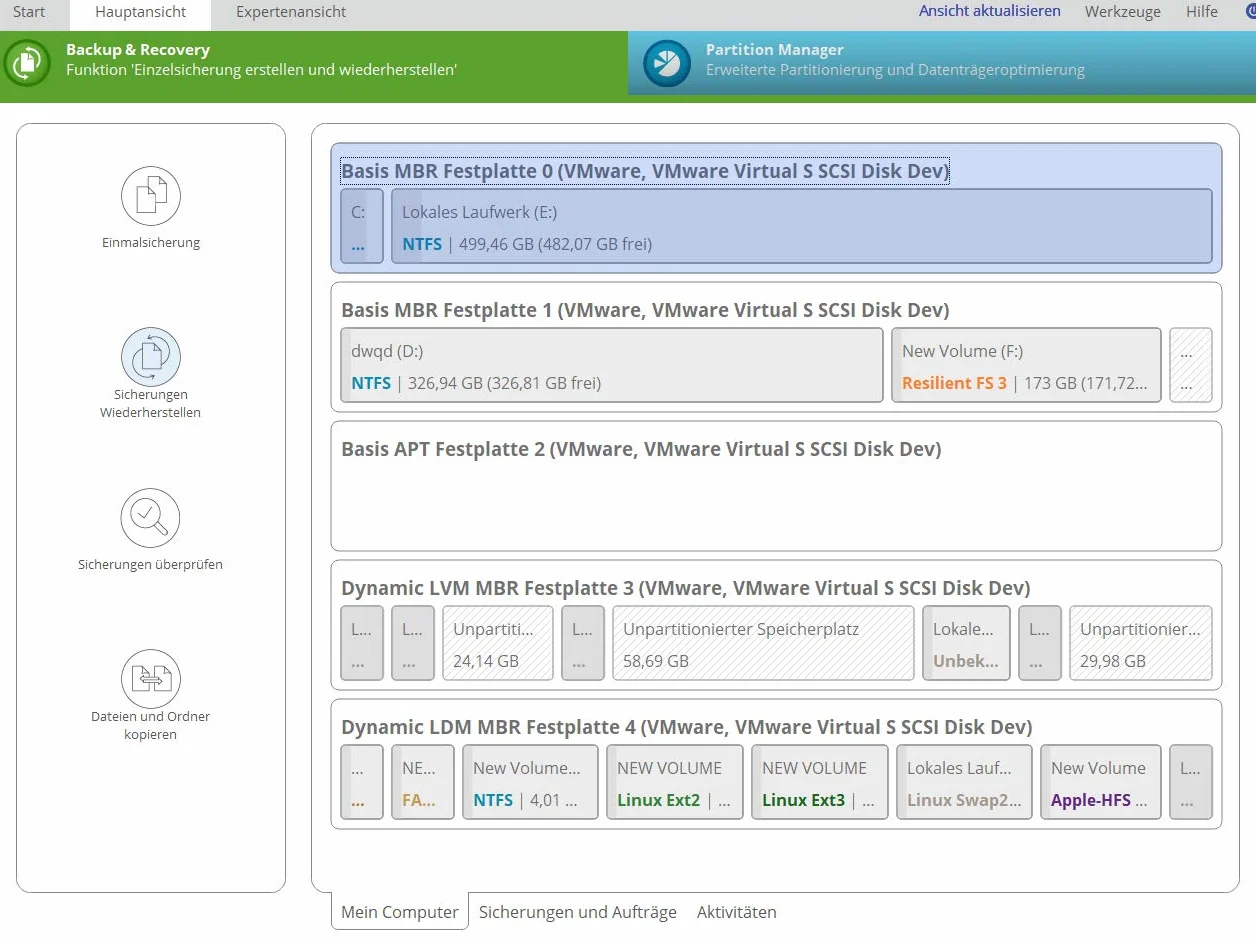This screenshot has width=1256, height=942.
Task: Click the Einmalsicherung icon
Action: click(x=151, y=196)
